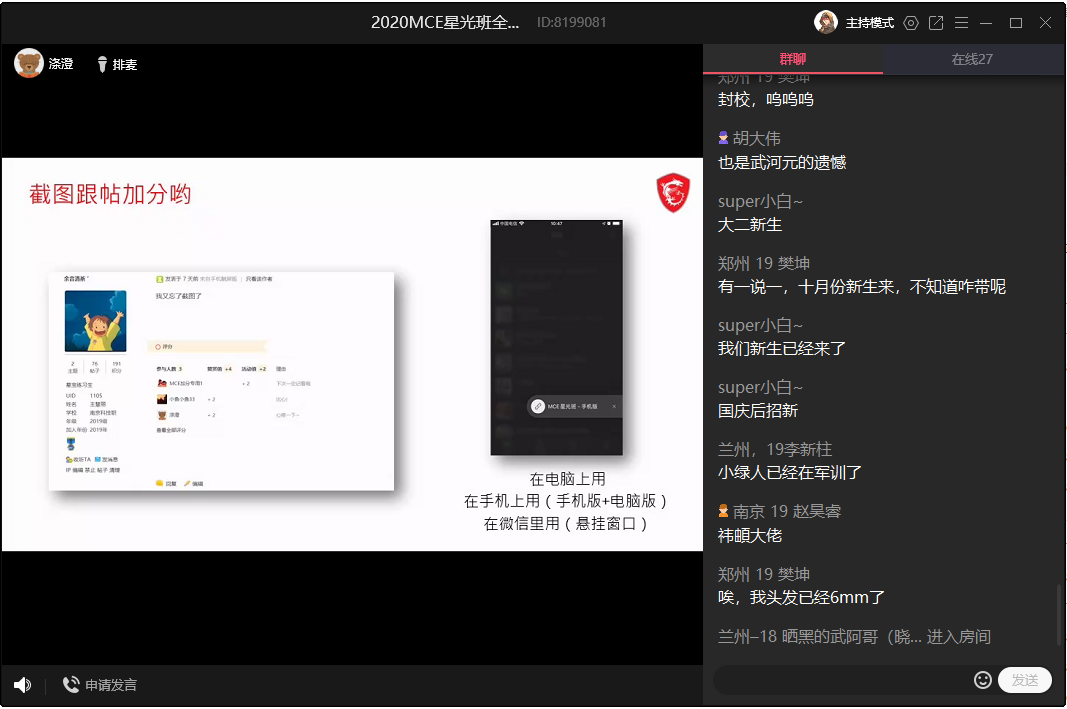This screenshot has height=709, width=1067.
Task: Click super小白~ above 大二新生
Action: tap(760, 201)
